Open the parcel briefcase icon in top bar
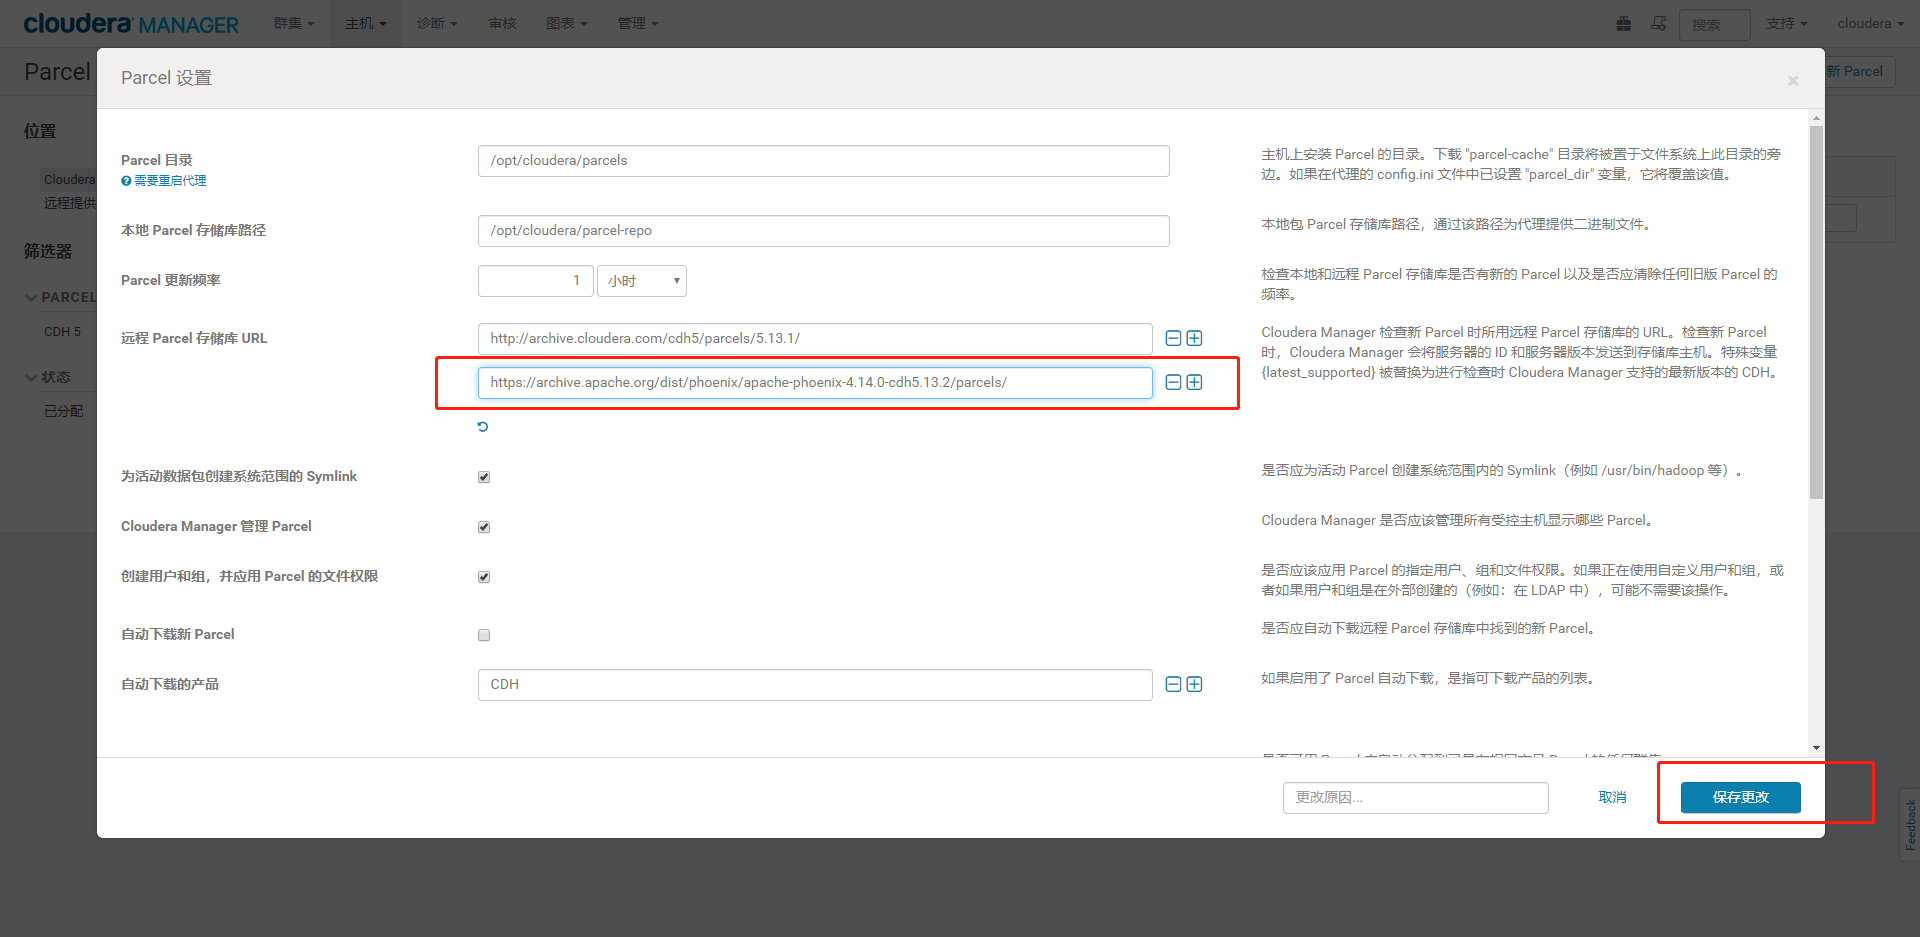The image size is (1920, 937). tap(1623, 23)
